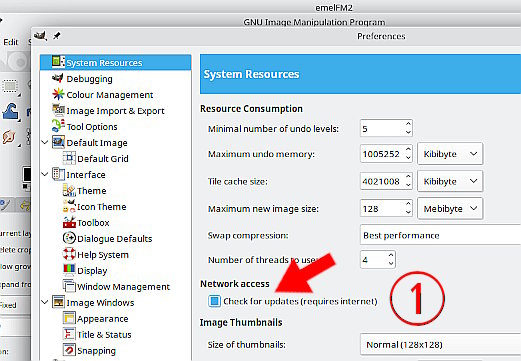Click the Interface icon in the tree
The width and height of the screenshot is (521, 361).
point(58,174)
